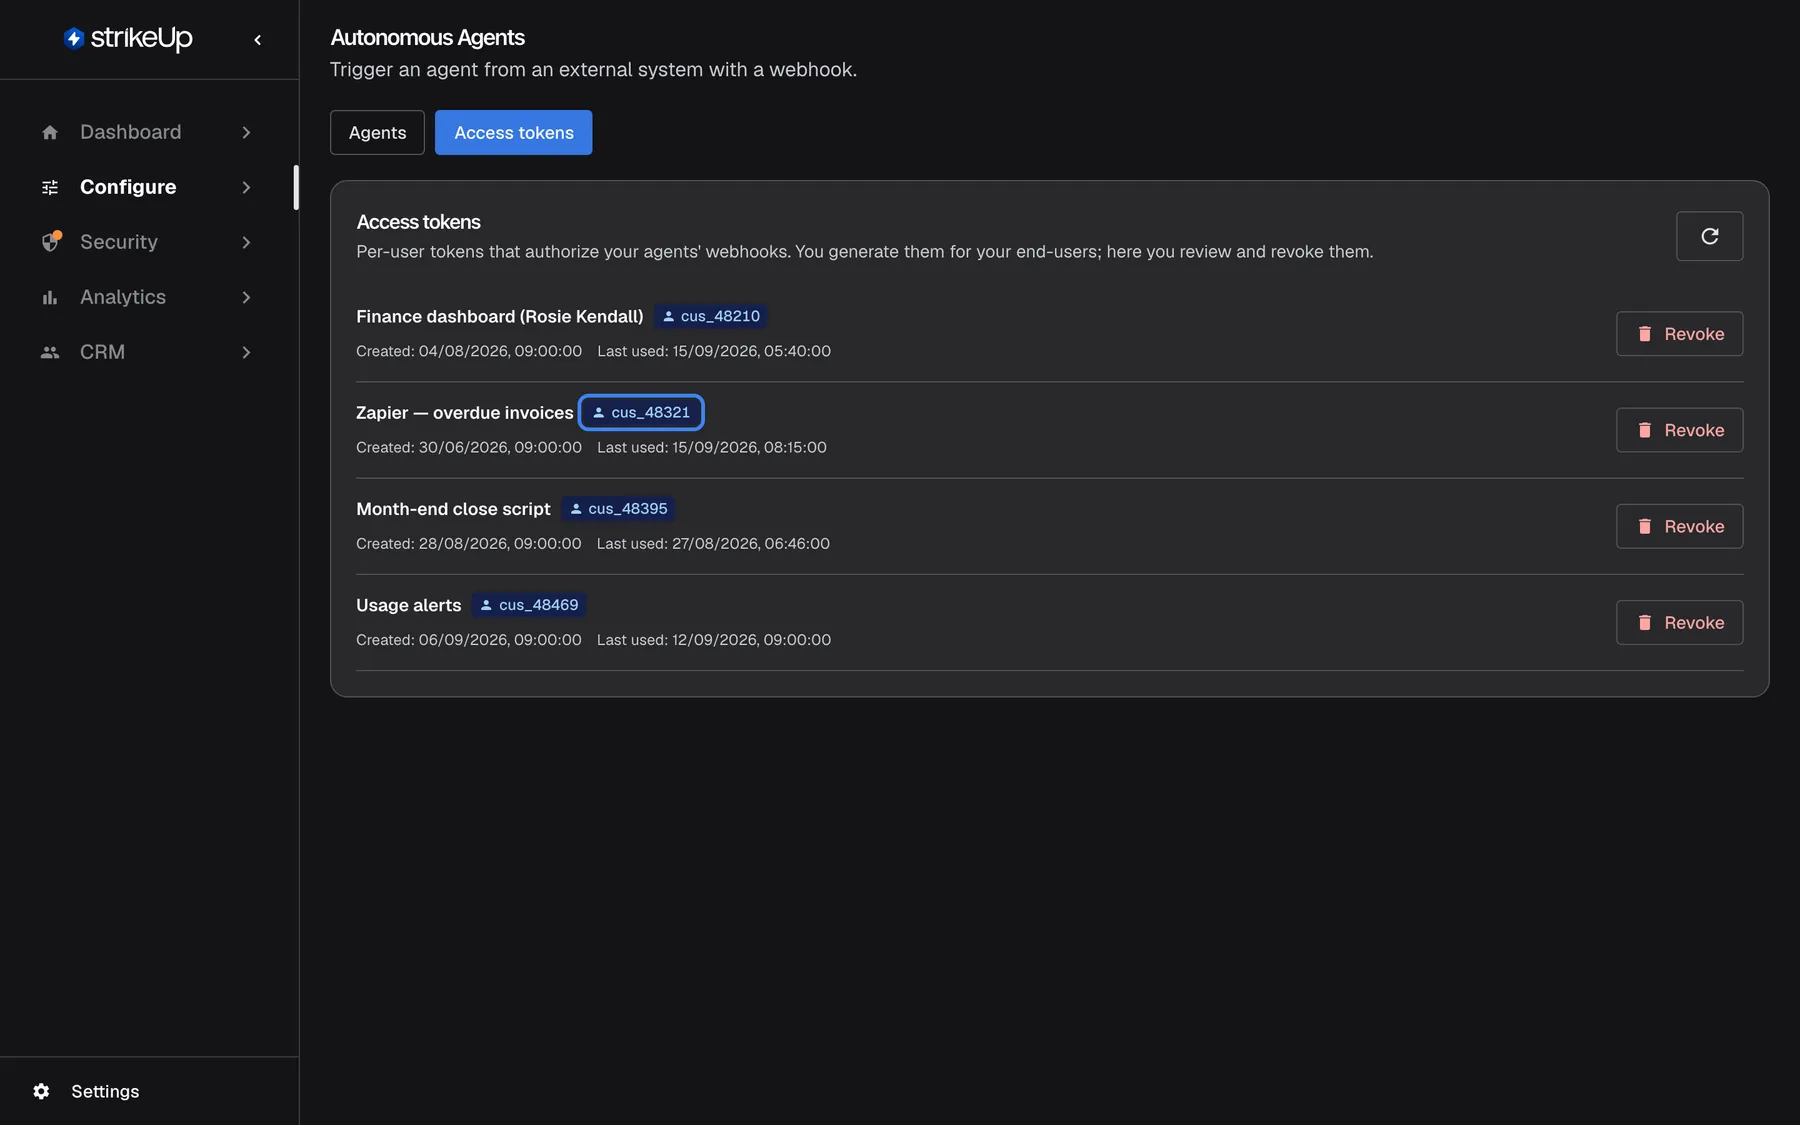Revoke the Usage alerts token
The height and width of the screenshot is (1125, 1800).
click(x=1679, y=622)
